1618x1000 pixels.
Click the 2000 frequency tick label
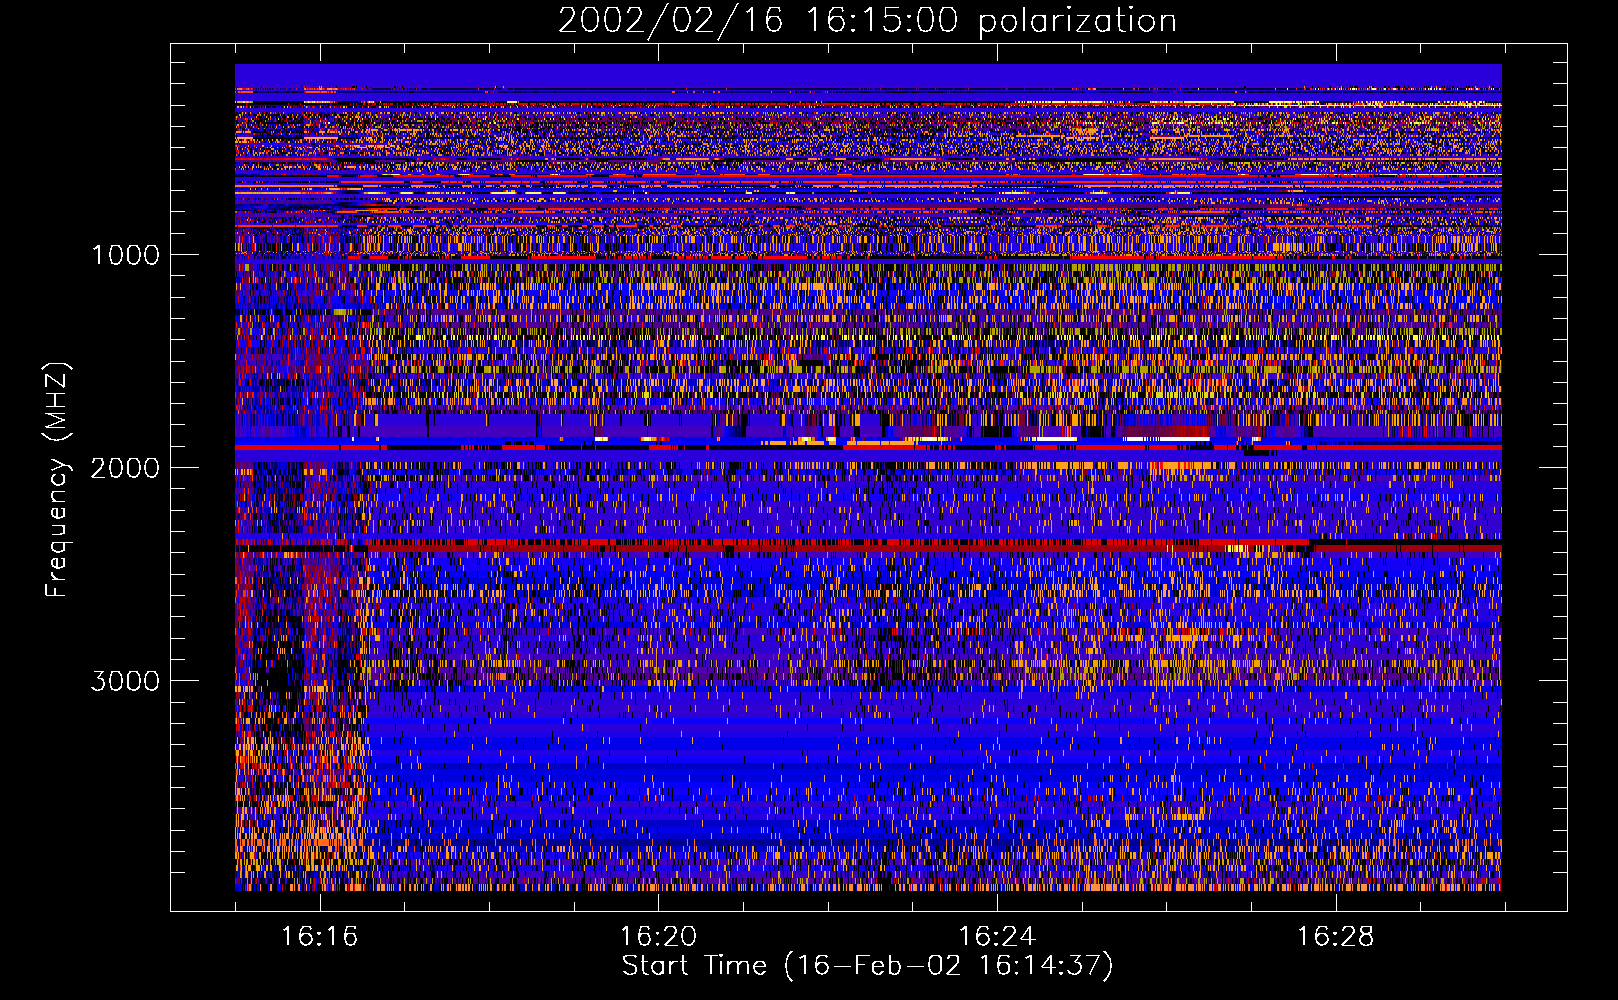[126, 468]
